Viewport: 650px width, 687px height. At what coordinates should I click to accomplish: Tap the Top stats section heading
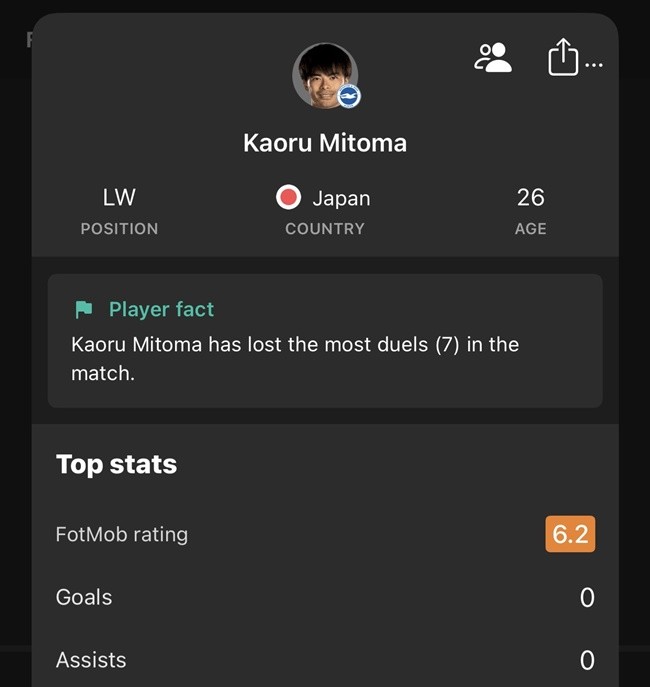coord(116,464)
